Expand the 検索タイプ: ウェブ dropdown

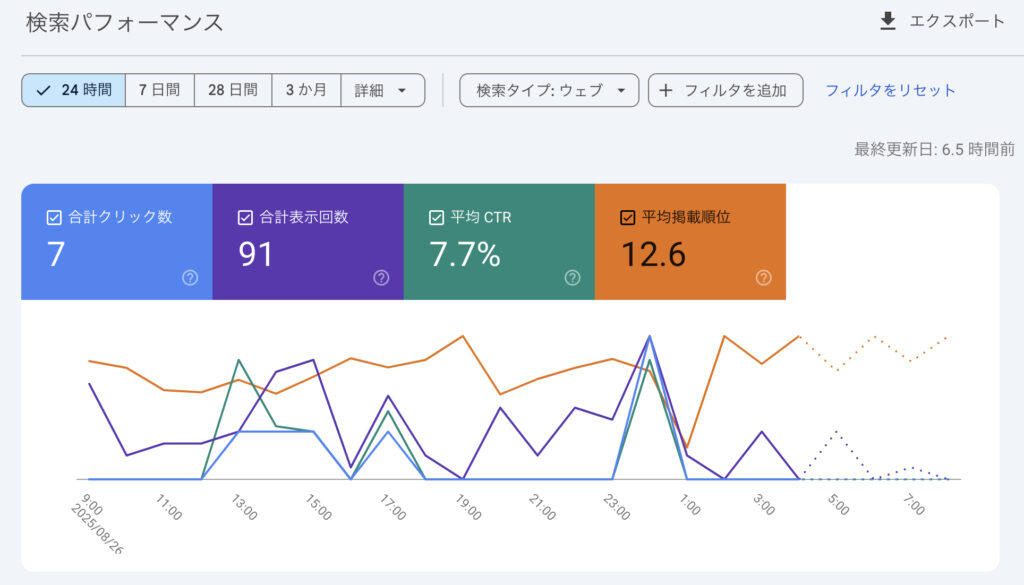click(x=548, y=89)
